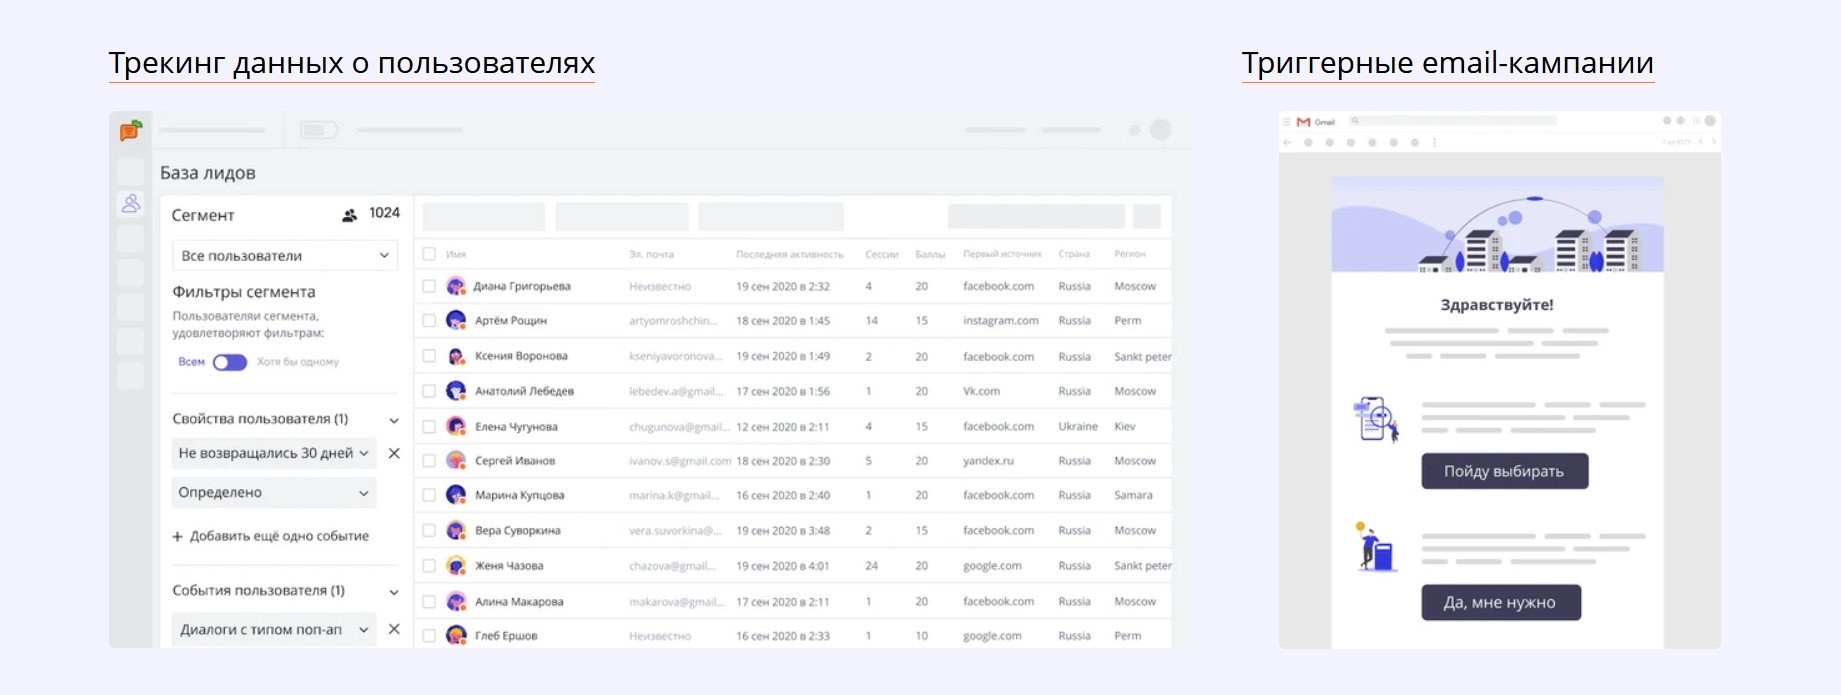Open the 'Все пользователи' segment dropdown
Viewport: 1841px width, 695px height.
285,256
